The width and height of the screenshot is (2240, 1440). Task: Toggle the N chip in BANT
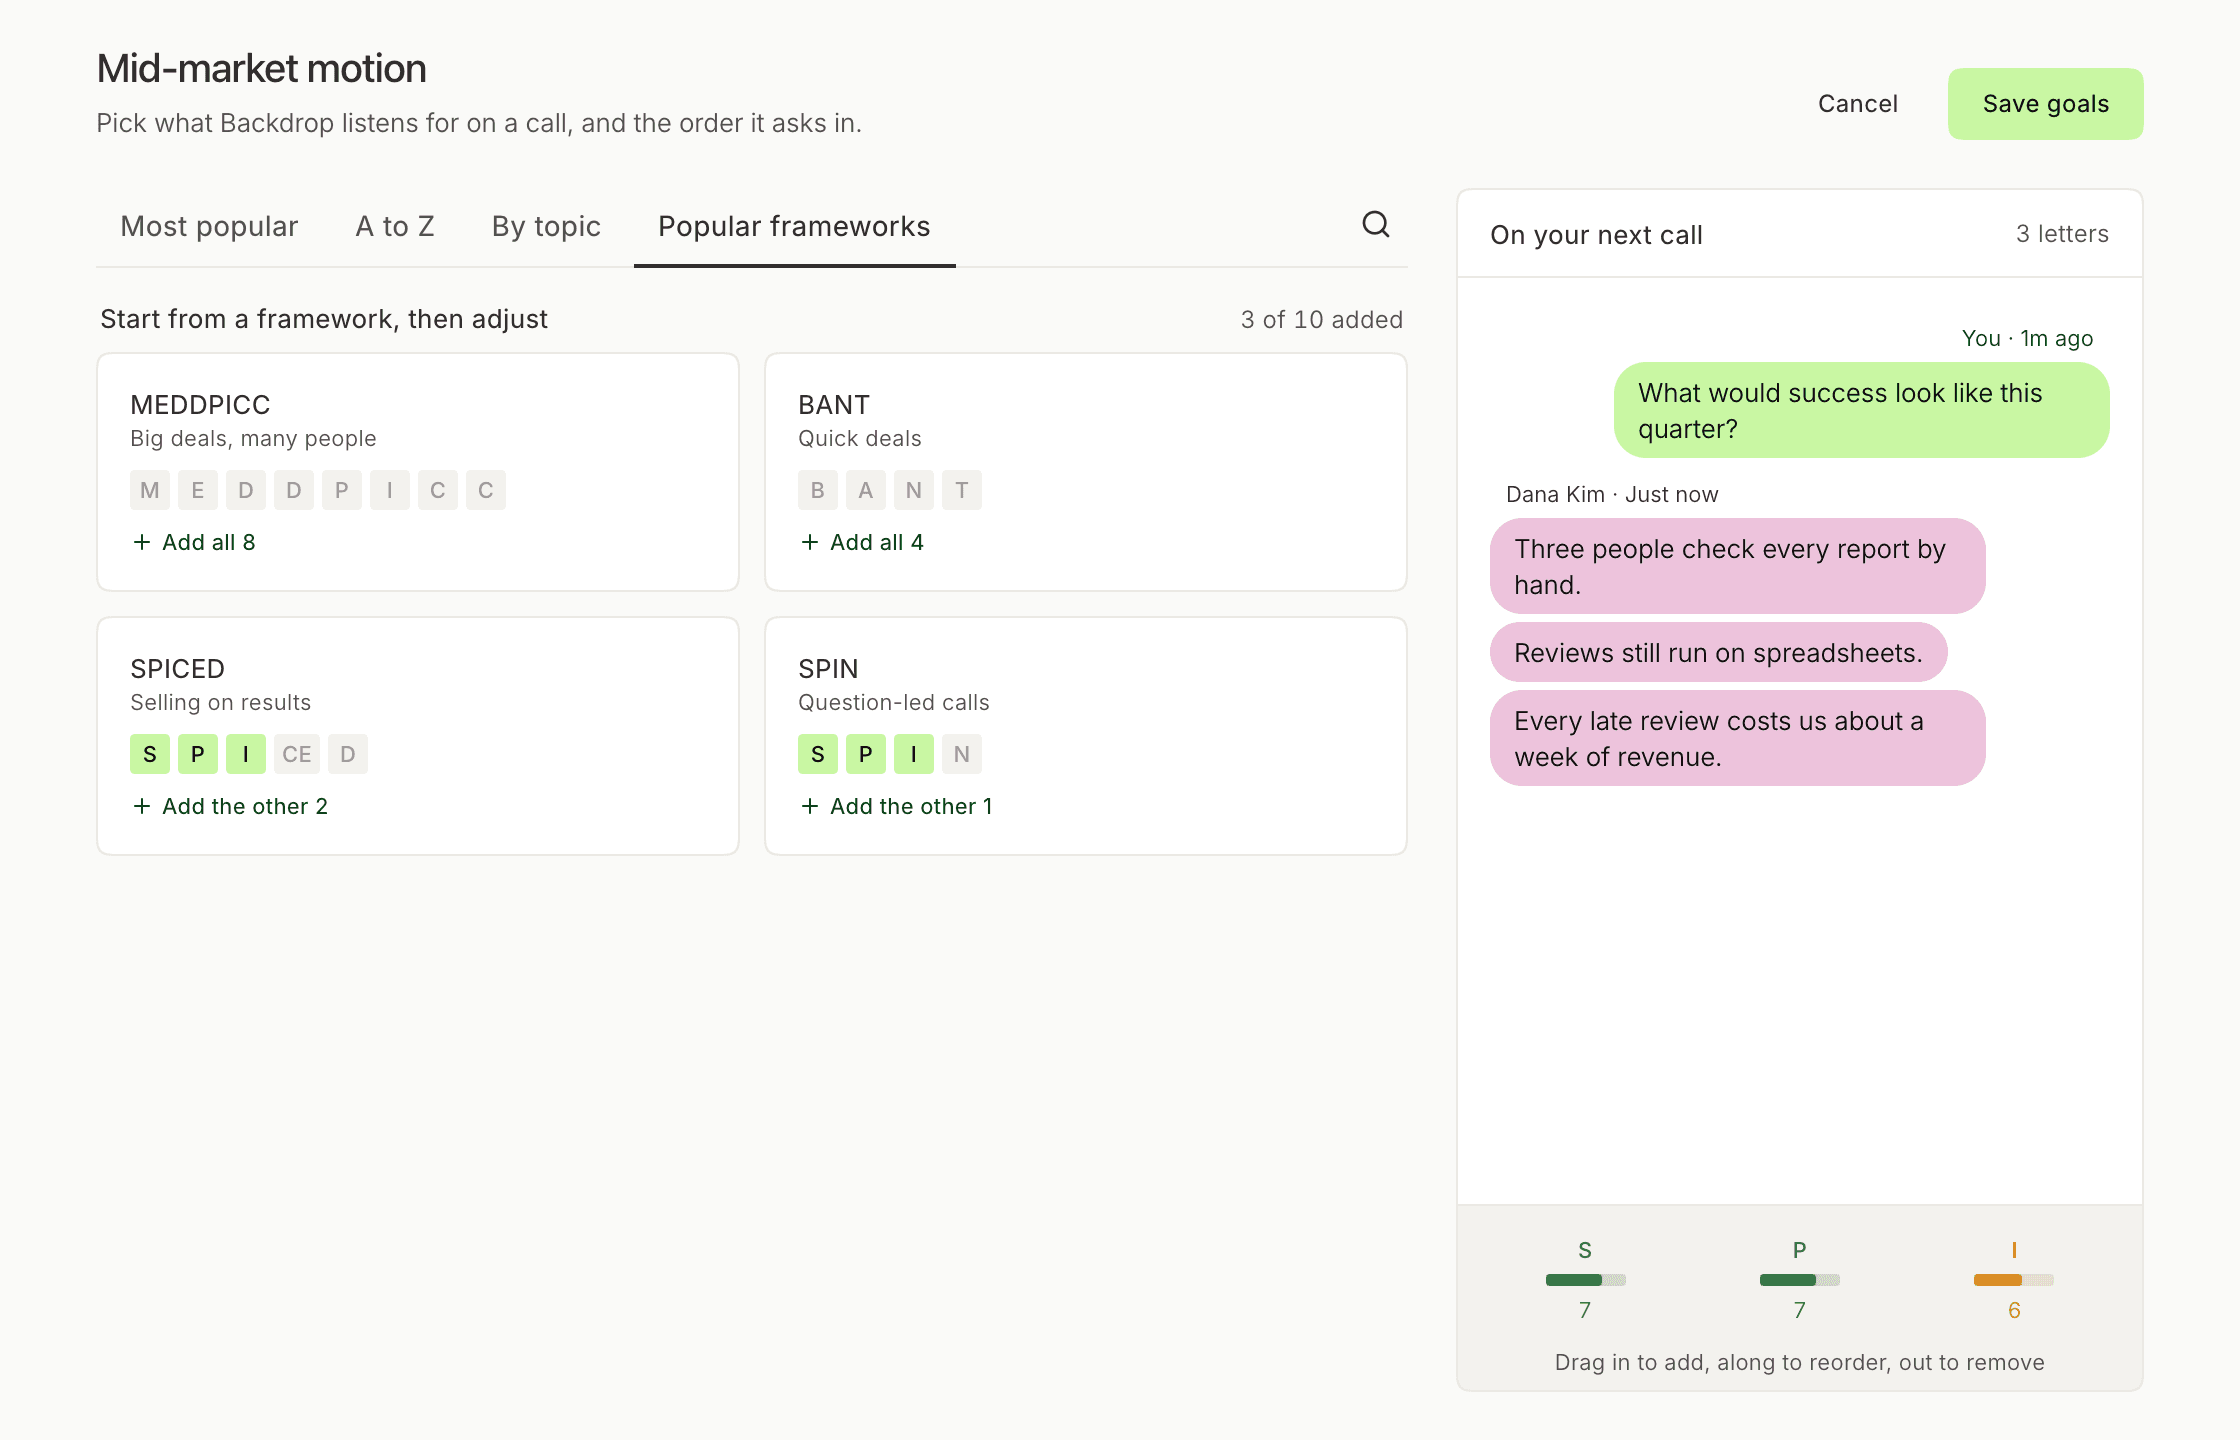tap(914, 490)
